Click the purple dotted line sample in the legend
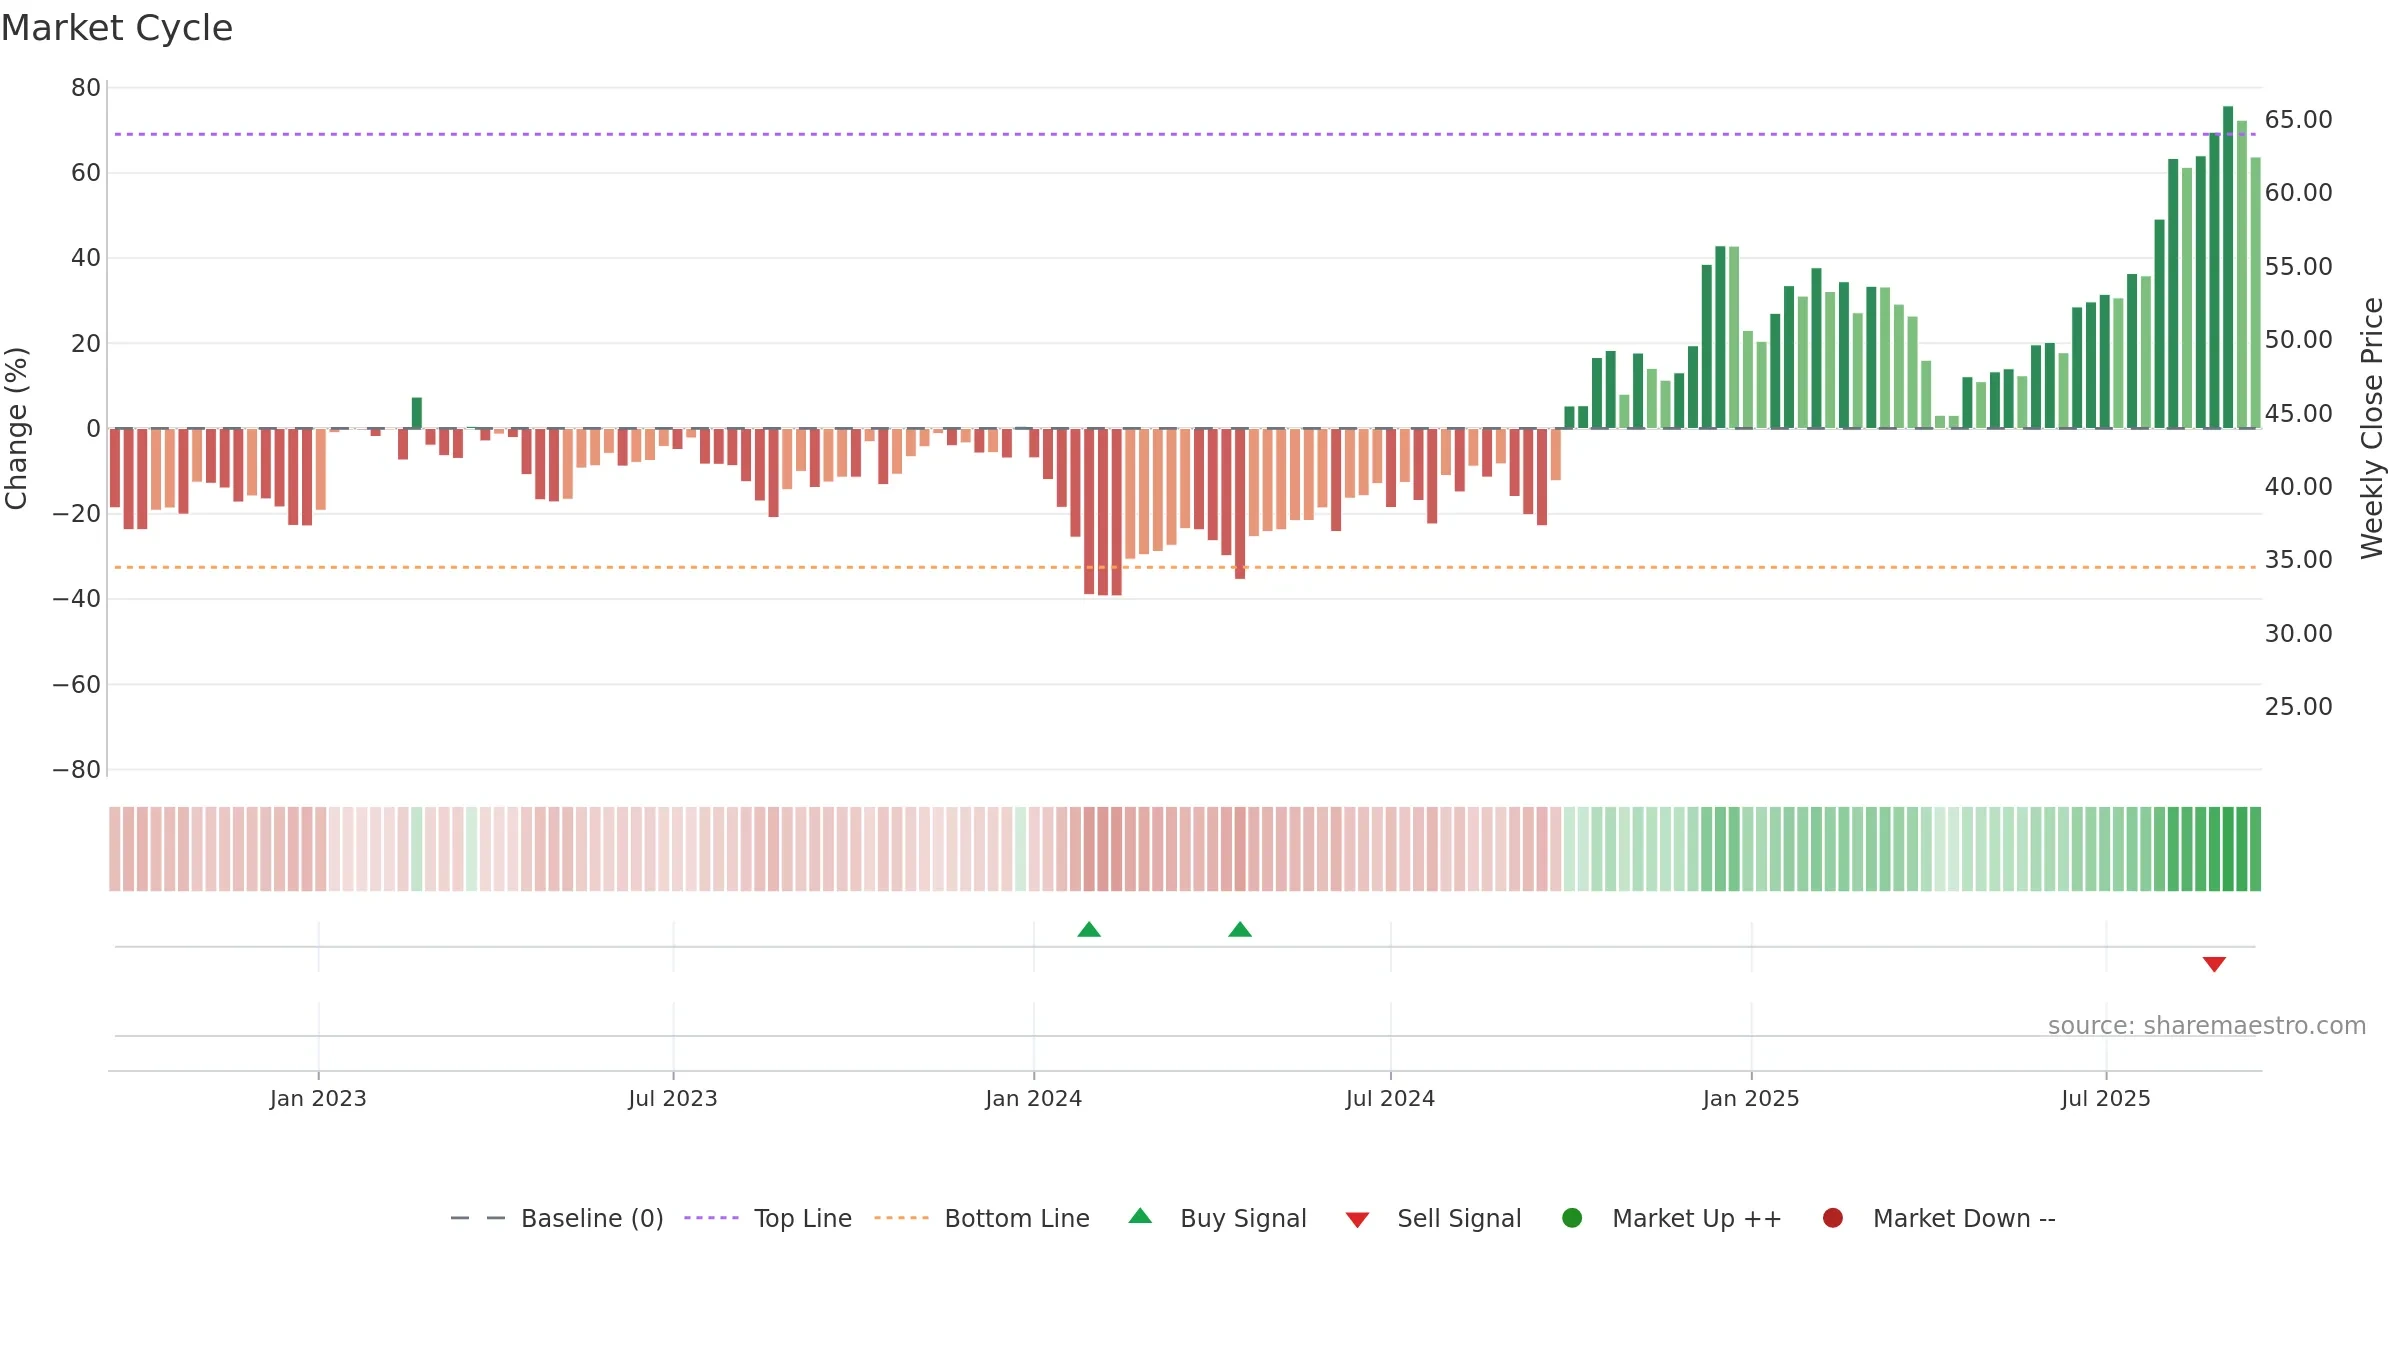Viewport: 2400px width, 1350px height. tap(711, 1218)
